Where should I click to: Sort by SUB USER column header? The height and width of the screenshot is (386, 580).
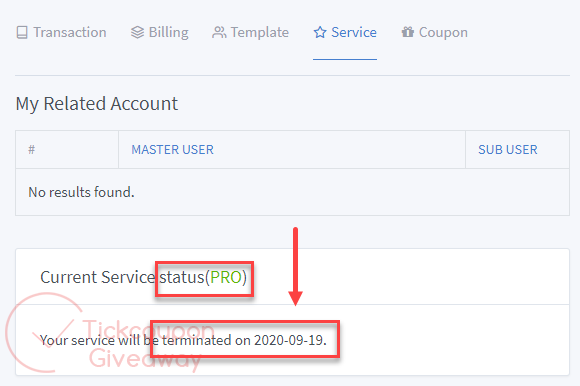pyautogui.click(x=508, y=150)
